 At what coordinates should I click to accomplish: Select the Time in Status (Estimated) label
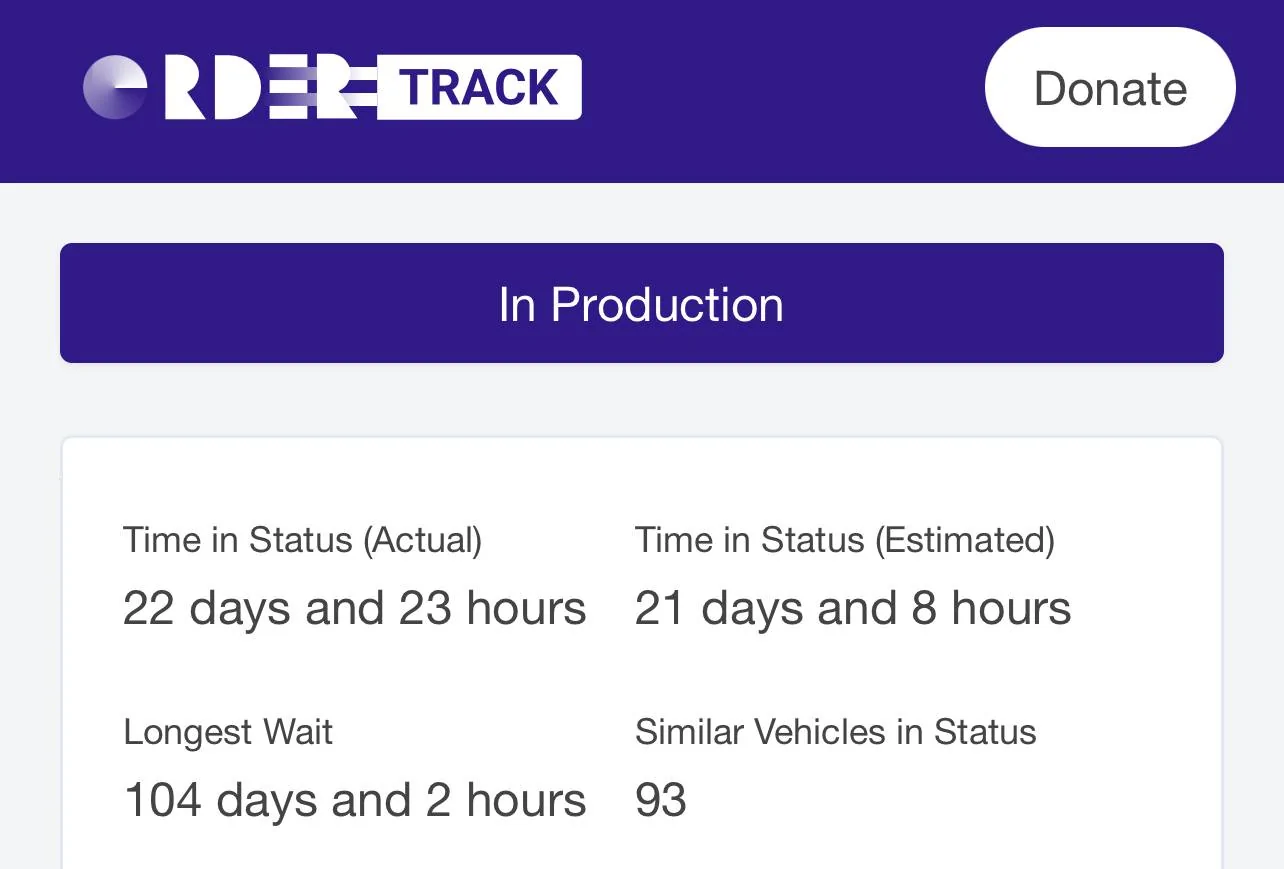pyautogui.click(x=844, y=540)
